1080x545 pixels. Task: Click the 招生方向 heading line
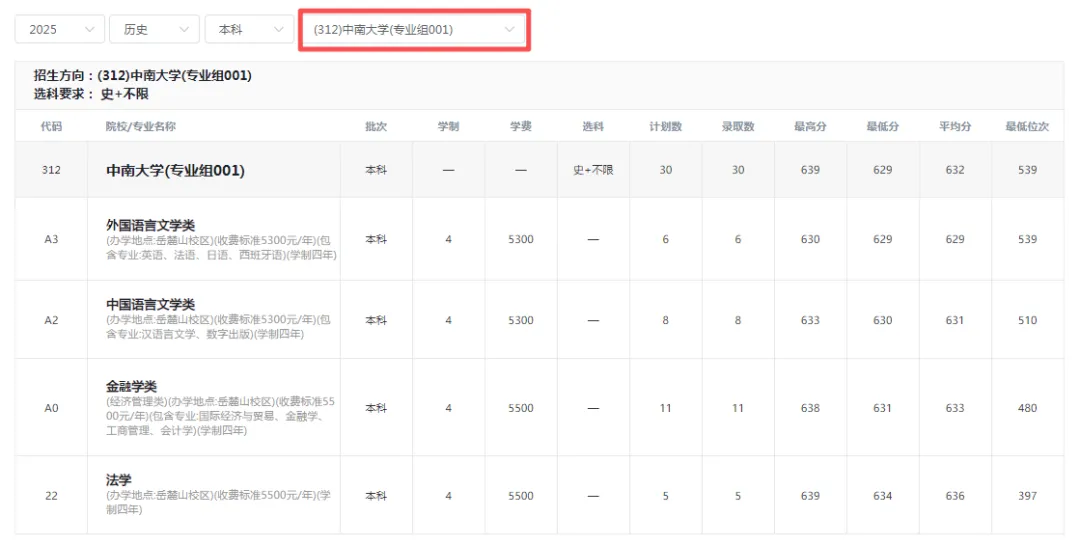[x=143, y=75]
